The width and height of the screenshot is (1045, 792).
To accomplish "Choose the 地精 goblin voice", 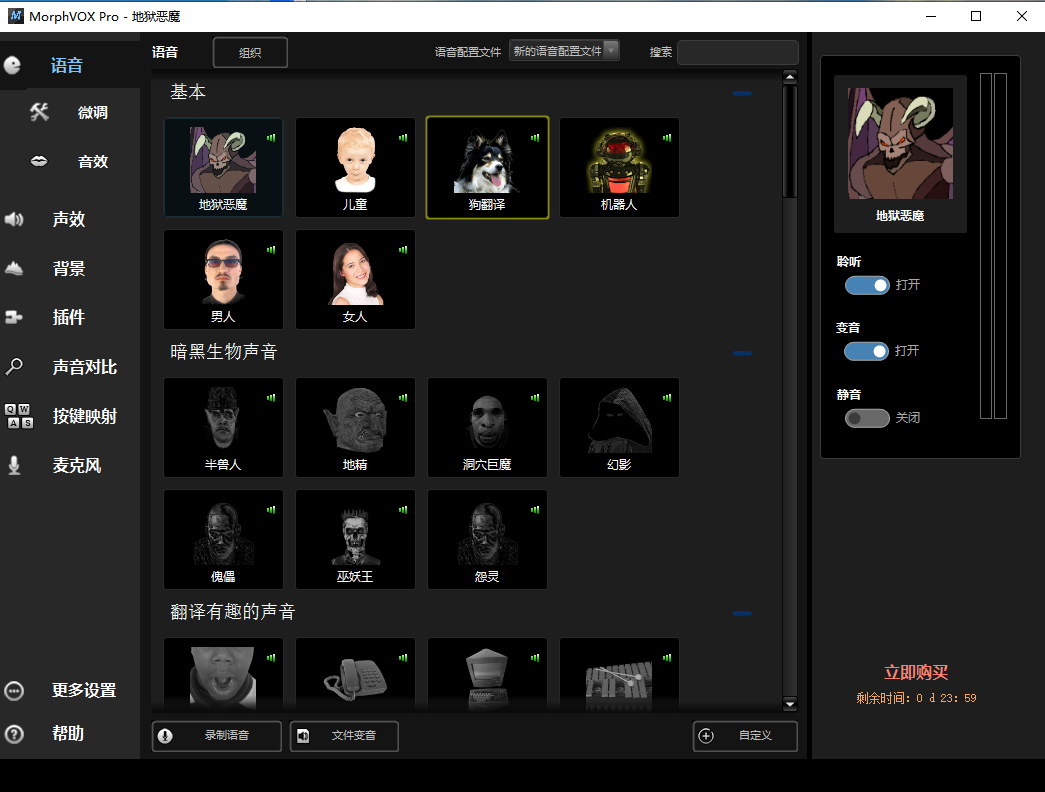I will coord(355,427).
